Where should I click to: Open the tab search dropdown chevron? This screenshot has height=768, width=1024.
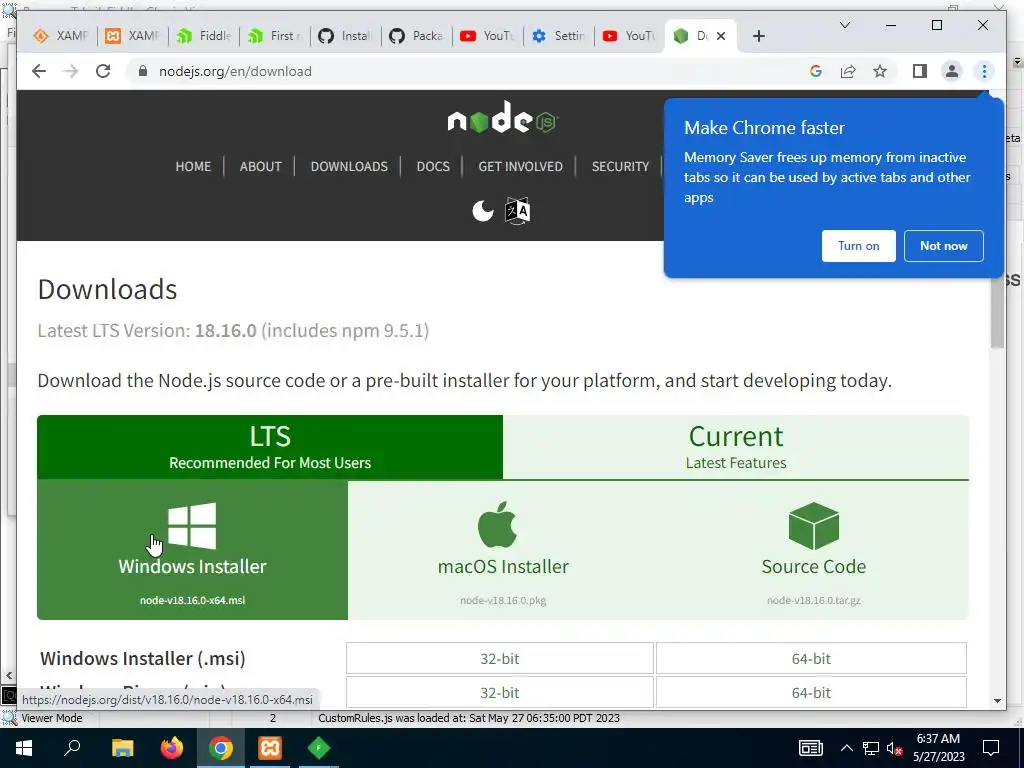[x=844, y=25]
